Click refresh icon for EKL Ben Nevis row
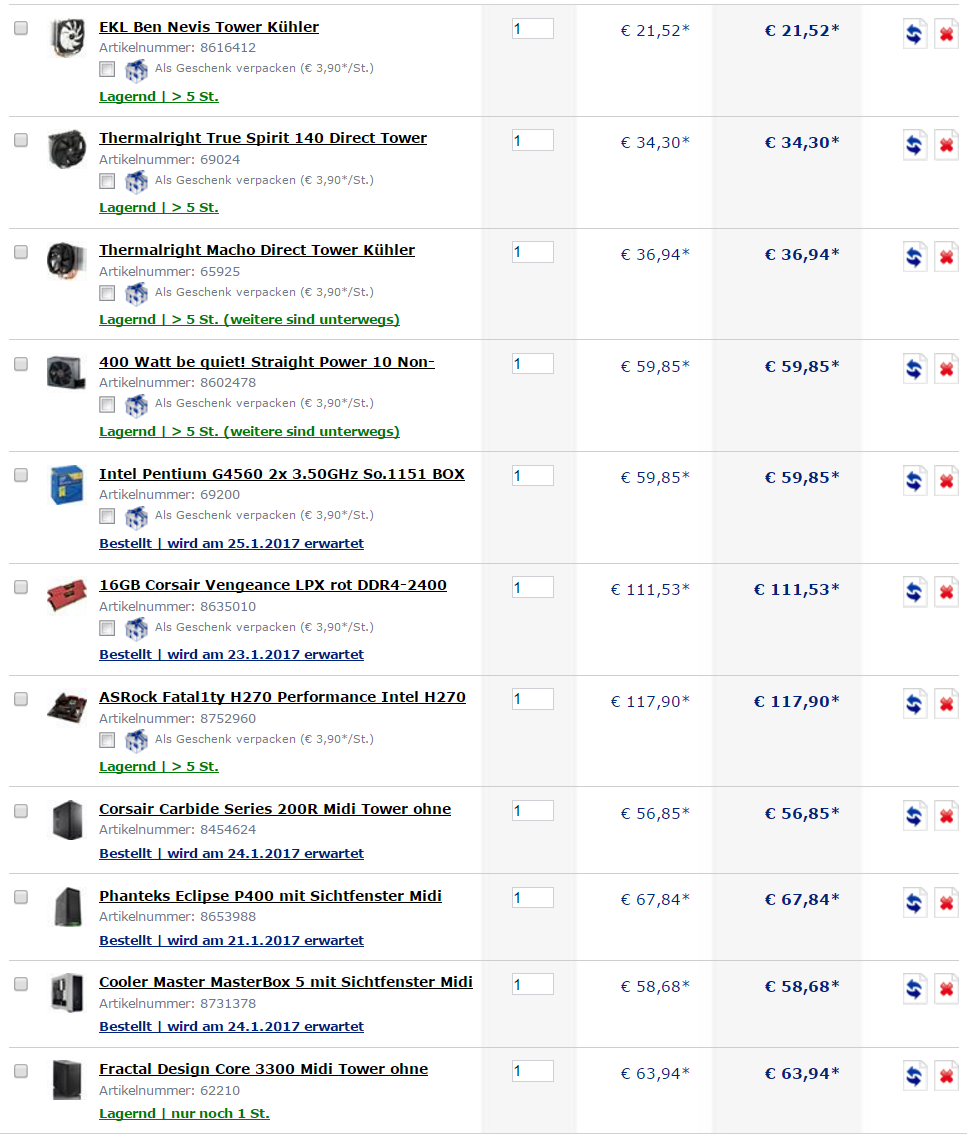 [x=915, y=33]
